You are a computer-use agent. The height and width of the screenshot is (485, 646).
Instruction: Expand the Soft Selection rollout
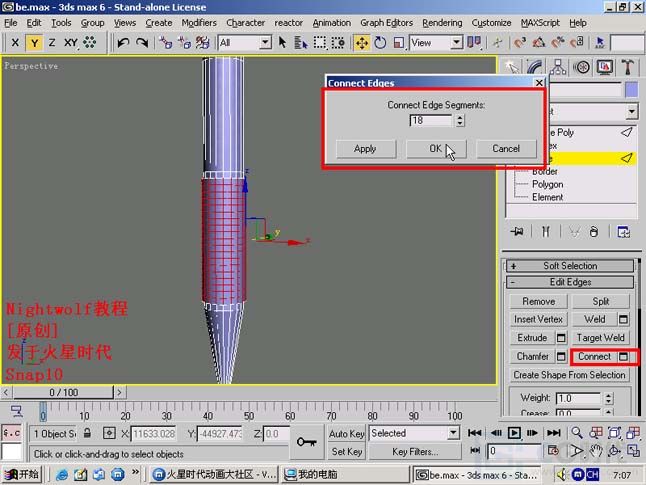point(570,266)
